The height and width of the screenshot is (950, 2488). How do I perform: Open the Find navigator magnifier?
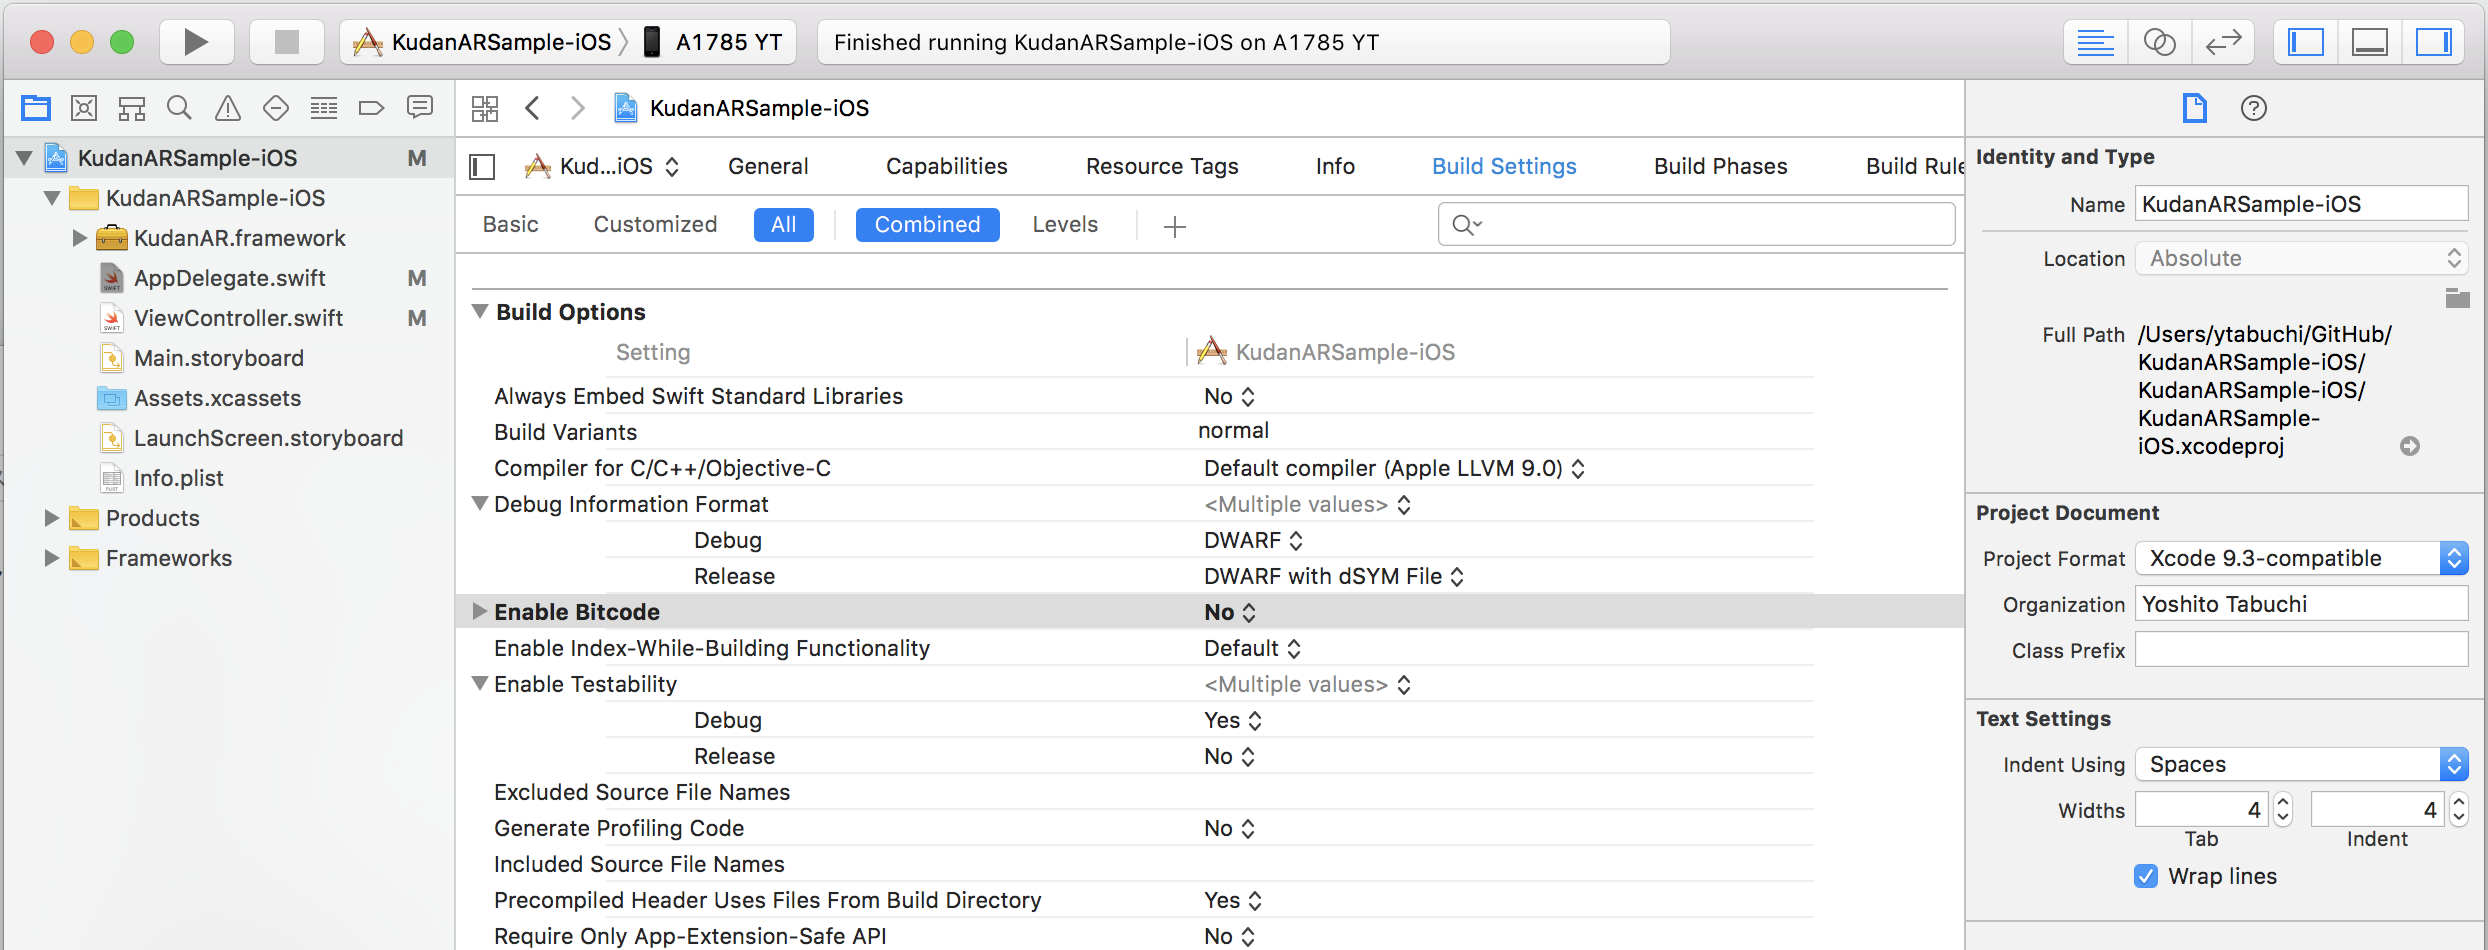179,108
